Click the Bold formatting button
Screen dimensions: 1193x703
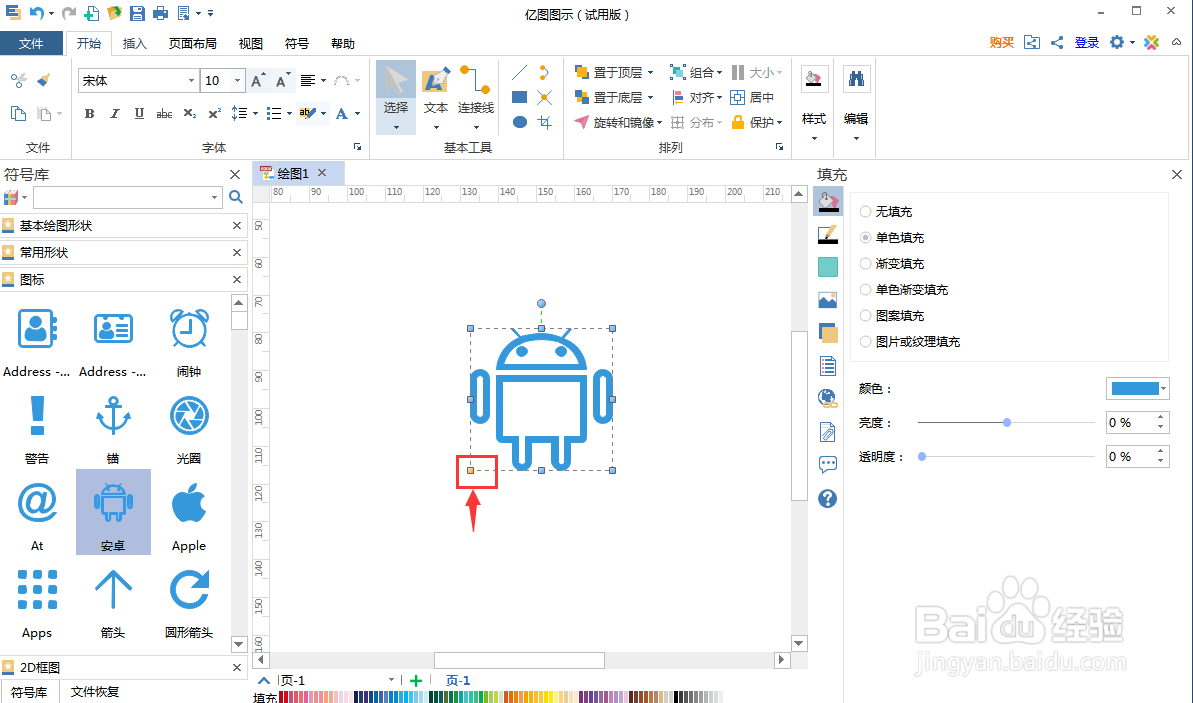(x=90, y=113)
